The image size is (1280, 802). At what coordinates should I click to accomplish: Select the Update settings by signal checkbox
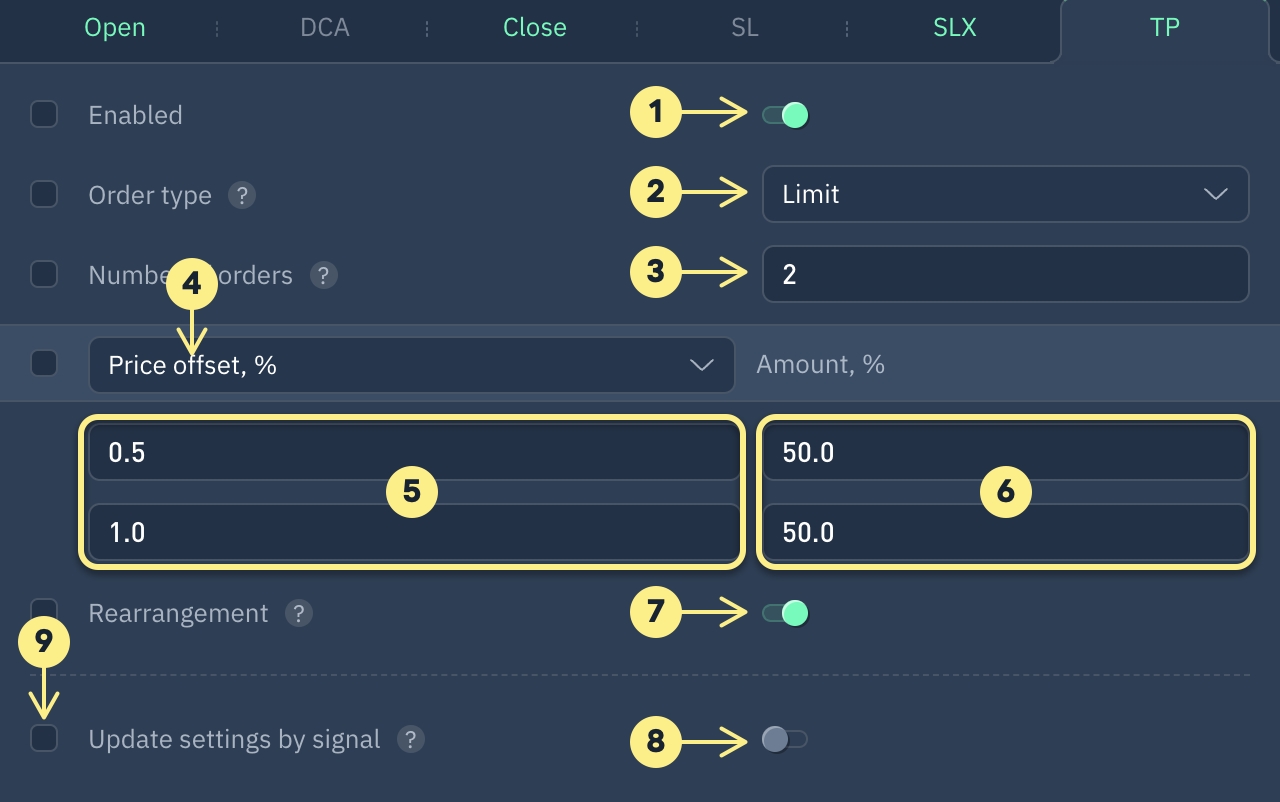pos(44,739)
